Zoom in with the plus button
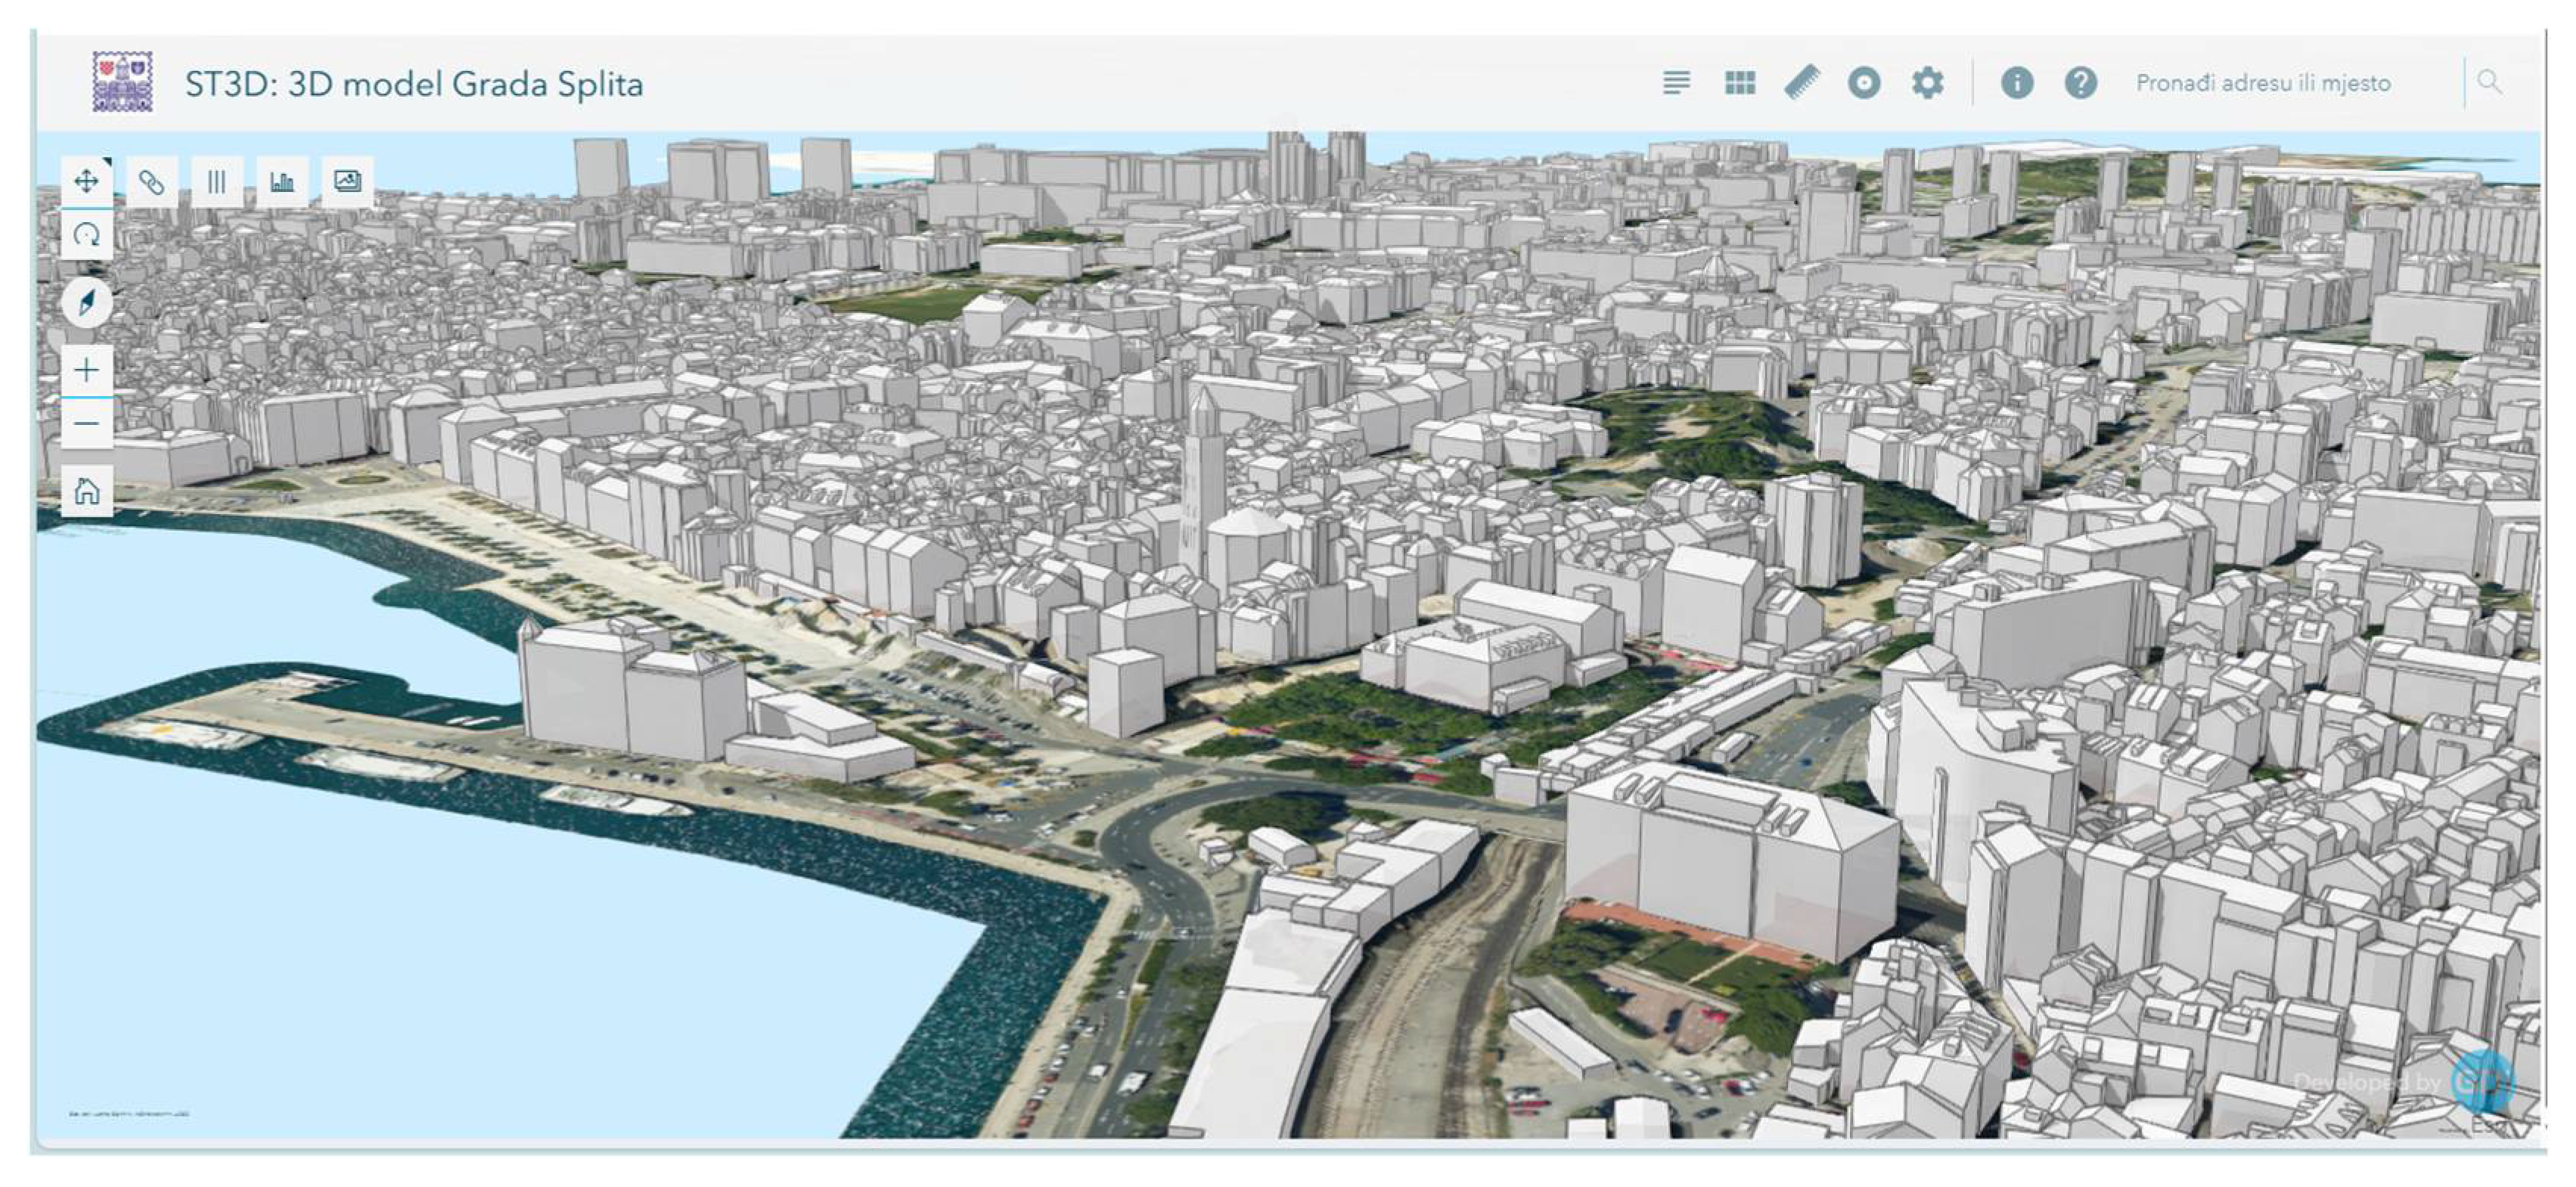Viewport: 2576px width, 1187px height. coord(87,371)
